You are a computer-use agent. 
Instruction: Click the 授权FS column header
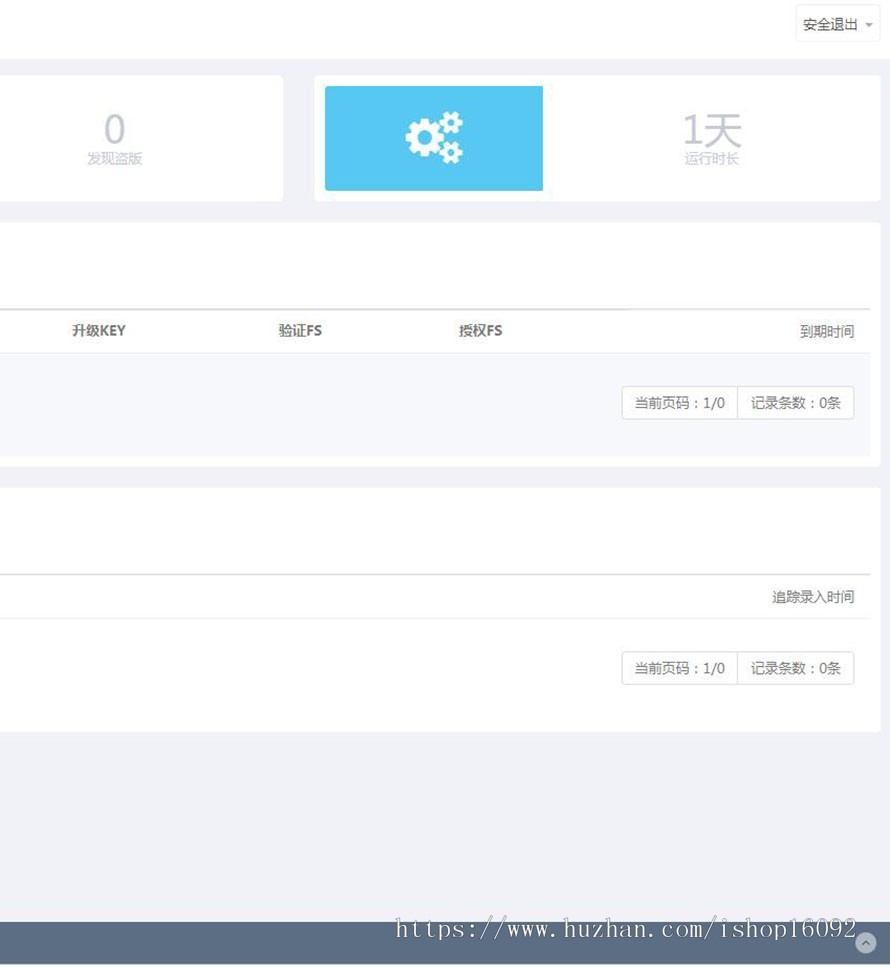pyautogui.click(x=480, y=331)
